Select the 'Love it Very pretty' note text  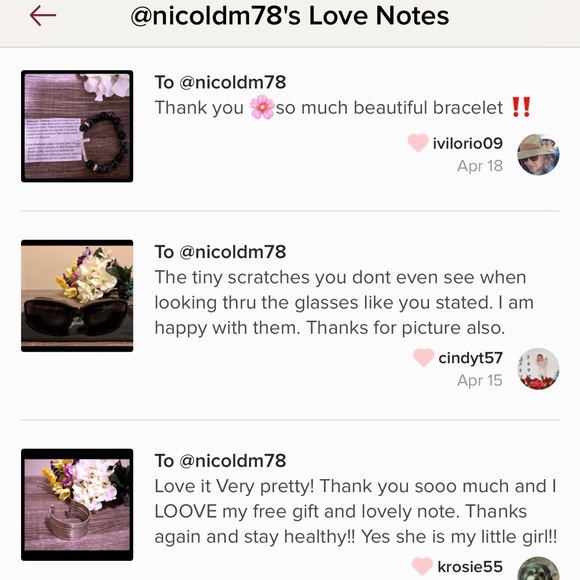coord(356,511)
